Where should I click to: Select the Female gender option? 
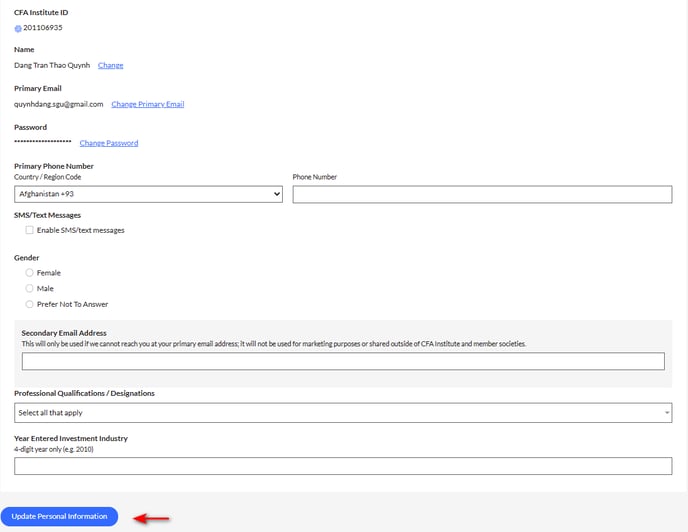pos(29,273)
